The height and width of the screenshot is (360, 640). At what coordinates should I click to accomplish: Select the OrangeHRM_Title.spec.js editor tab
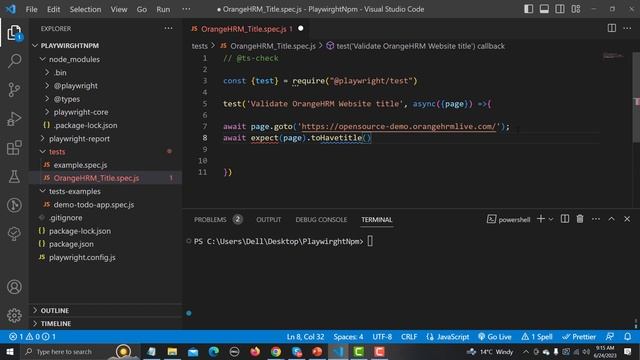click(x=247, y=29)
